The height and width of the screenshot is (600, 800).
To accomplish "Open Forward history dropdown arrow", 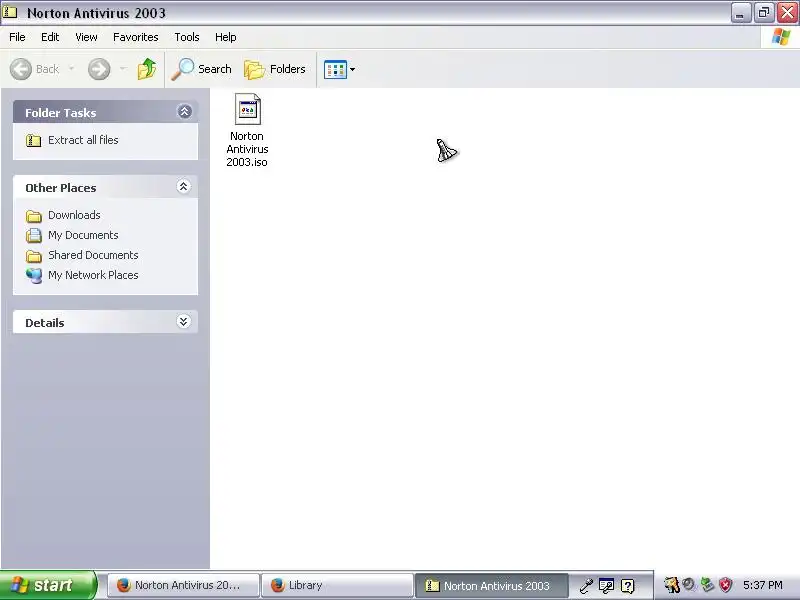I will [123, 68].
